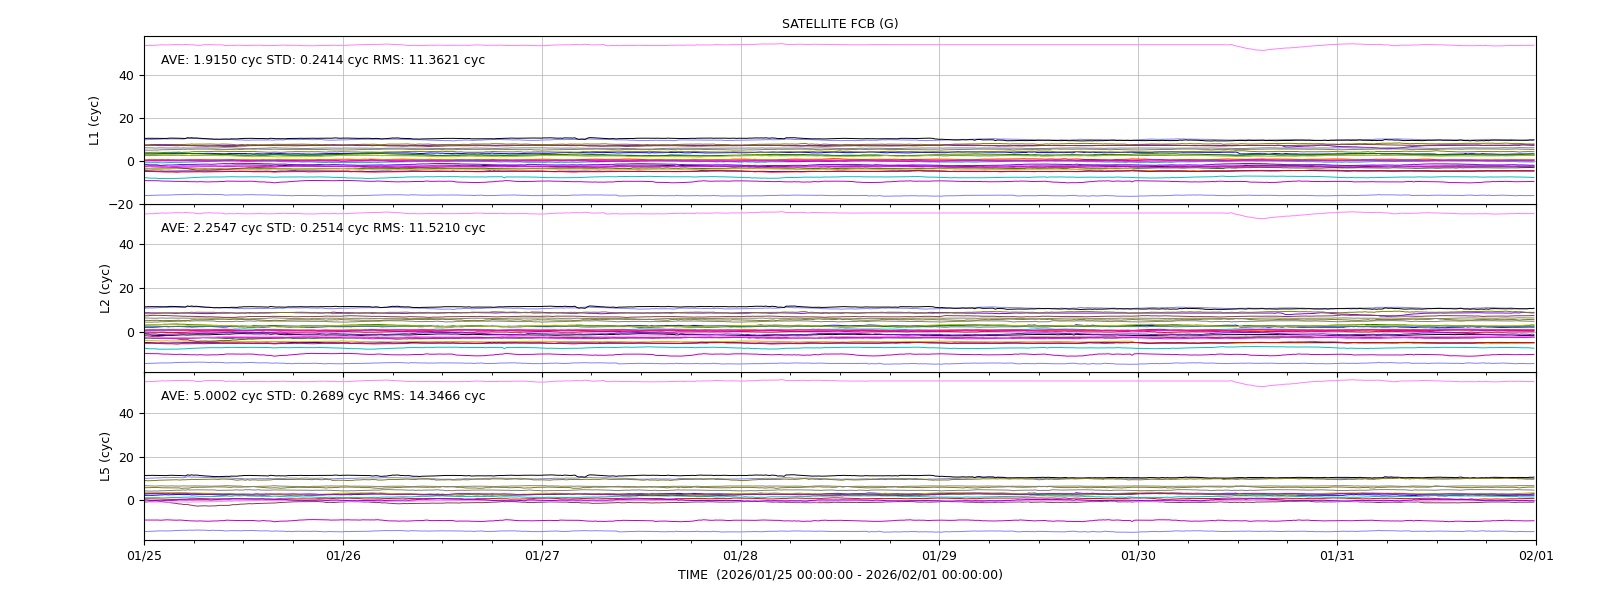Click the 01/30 date tick label

pos(1138,556)
